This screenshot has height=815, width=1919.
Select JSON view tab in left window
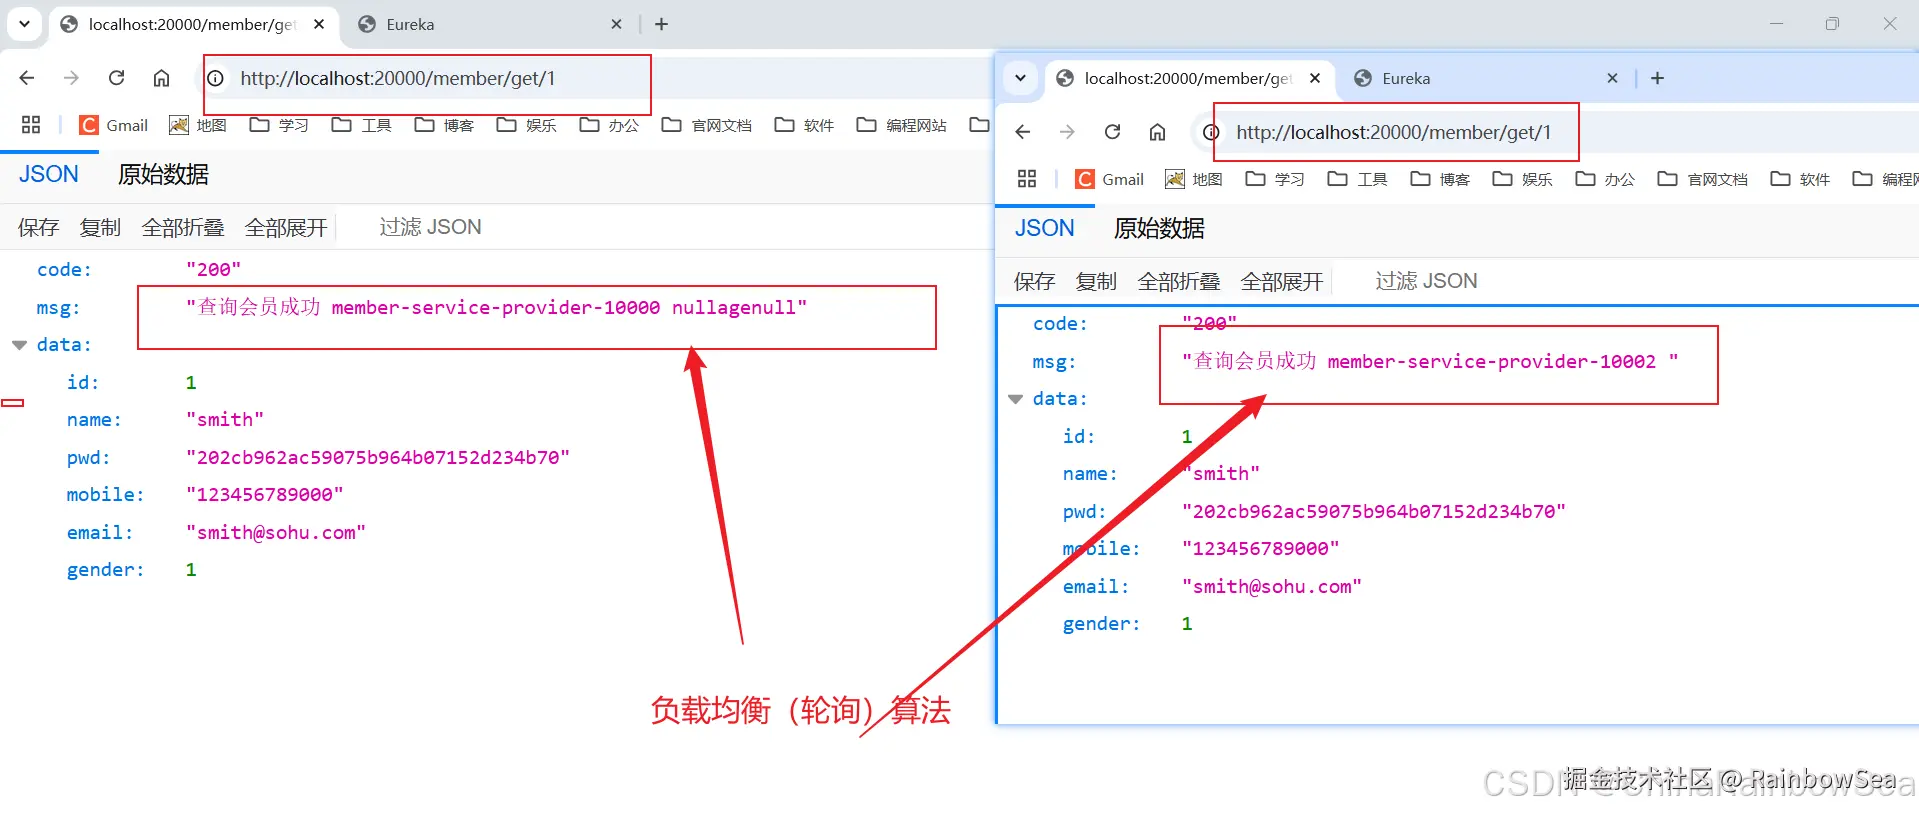click(x=48, y=175)
